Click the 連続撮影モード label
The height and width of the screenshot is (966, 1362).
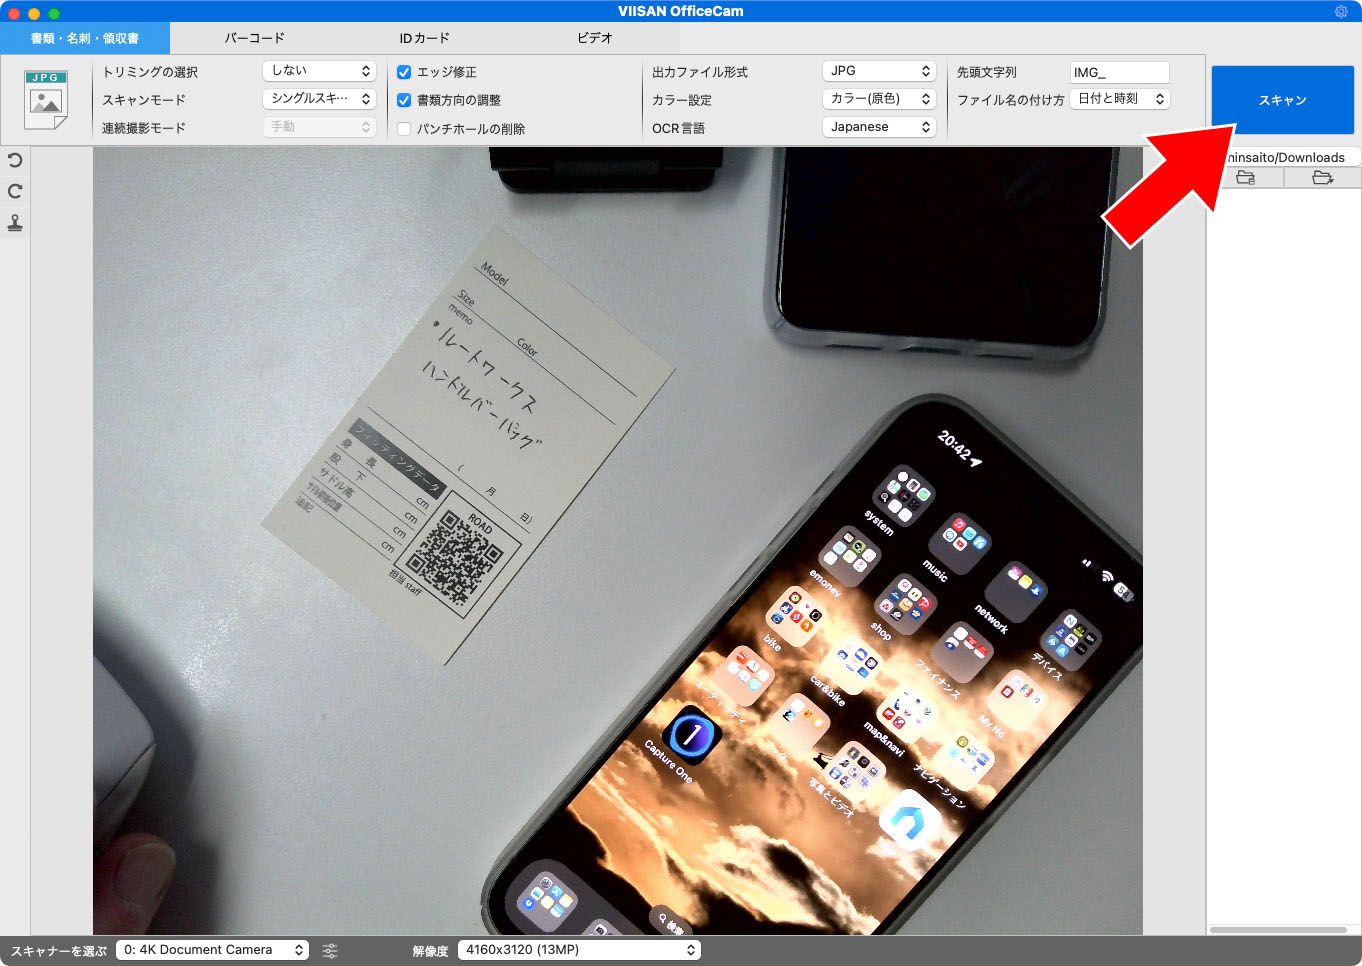click(x=144, y=128)
